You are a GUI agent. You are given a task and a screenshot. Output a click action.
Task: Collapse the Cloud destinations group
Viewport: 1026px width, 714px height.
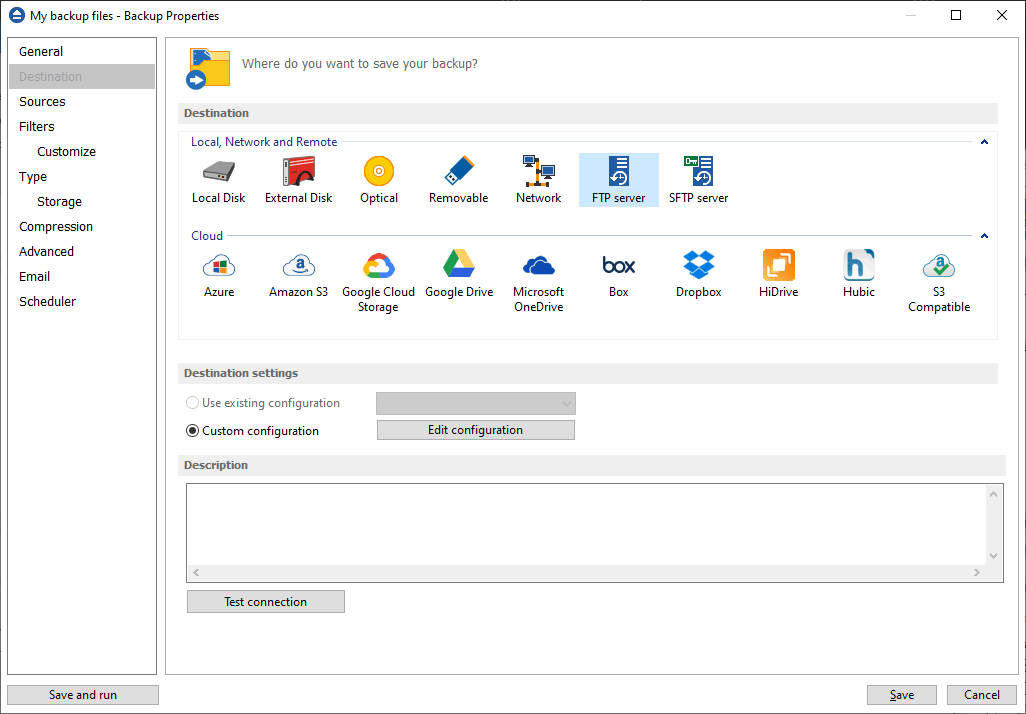(984, 236)
